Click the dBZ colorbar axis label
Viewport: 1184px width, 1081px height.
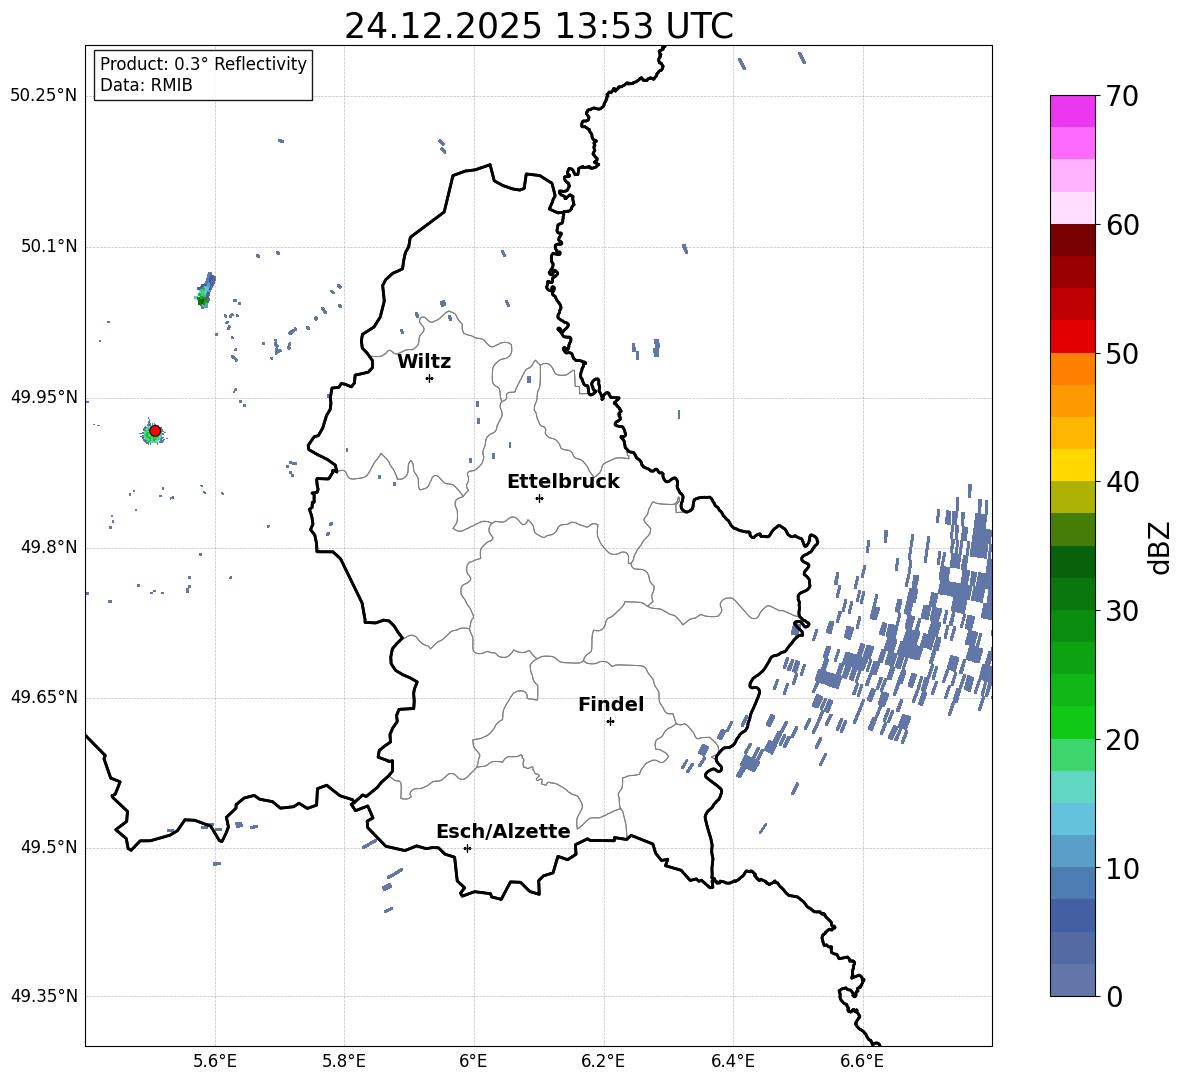tap(1161, 548)
